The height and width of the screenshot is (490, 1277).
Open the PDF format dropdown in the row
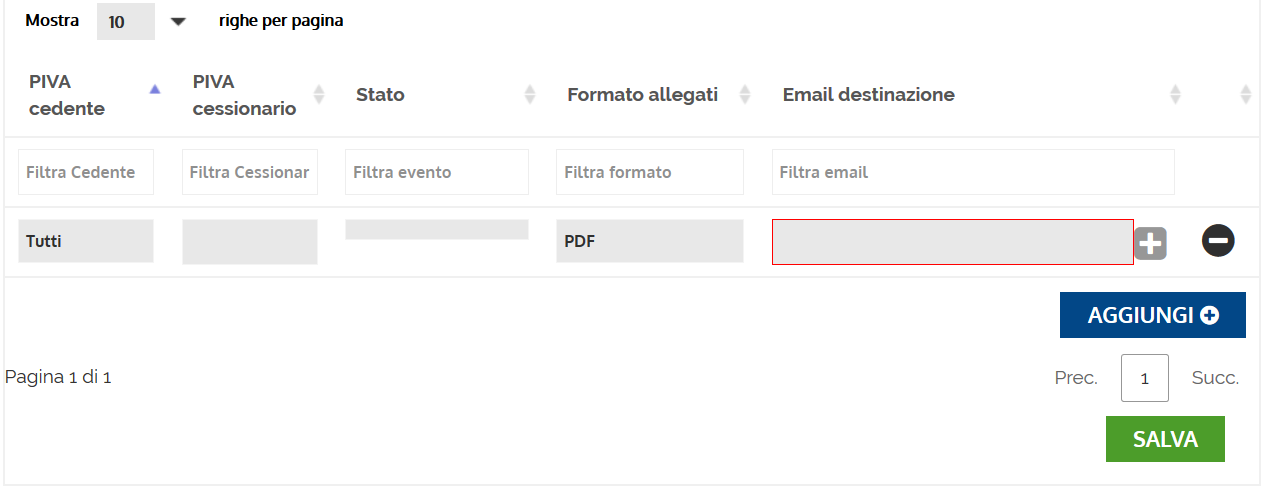(650, 241)
